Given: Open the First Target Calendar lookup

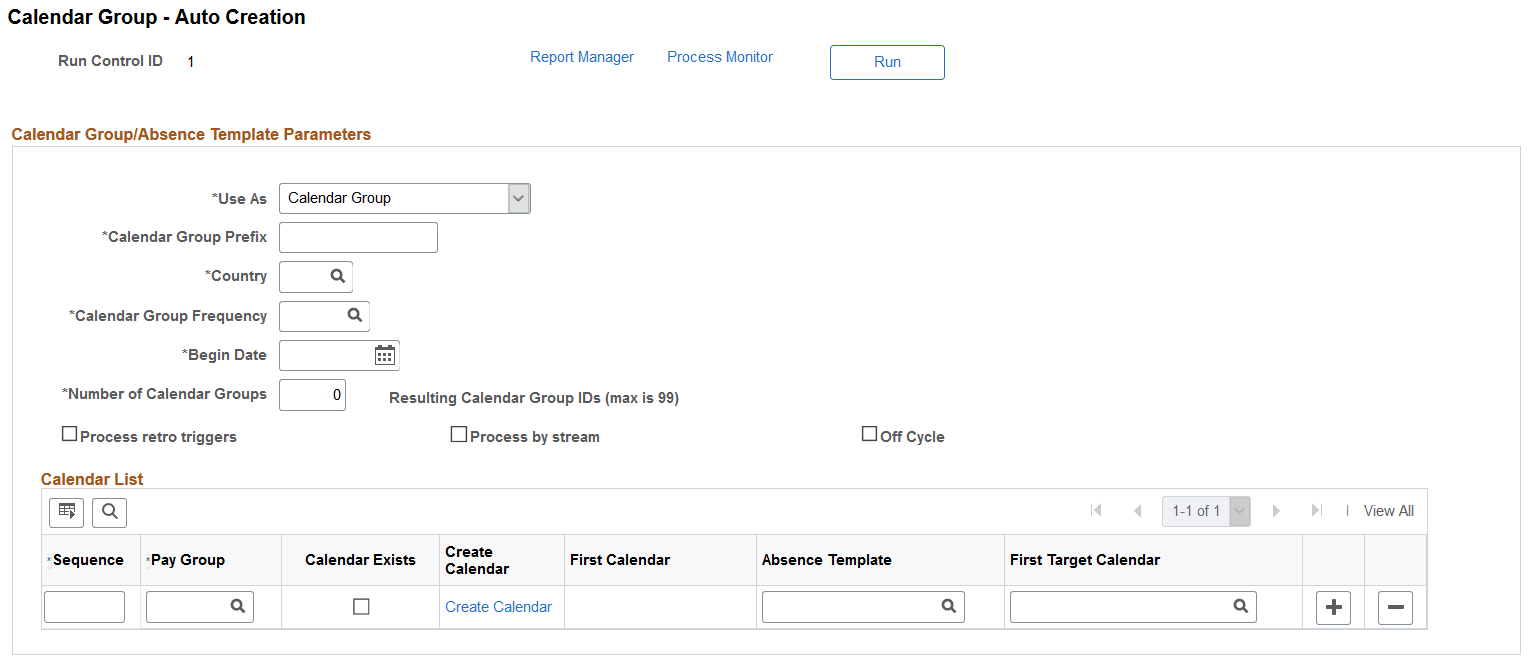Looking at the screenshot, I should pos(1241,606).
